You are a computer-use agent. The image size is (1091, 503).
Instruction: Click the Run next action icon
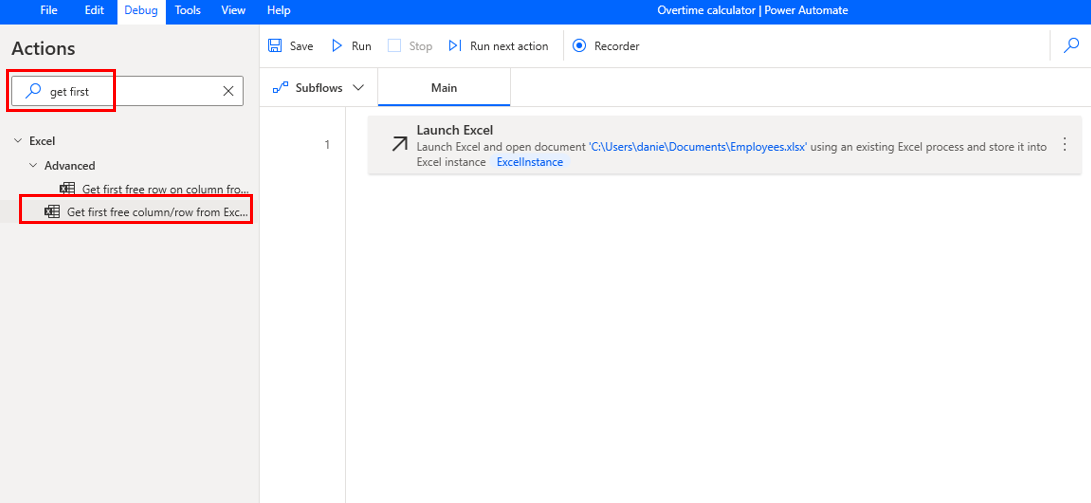[x=455, y=46]
